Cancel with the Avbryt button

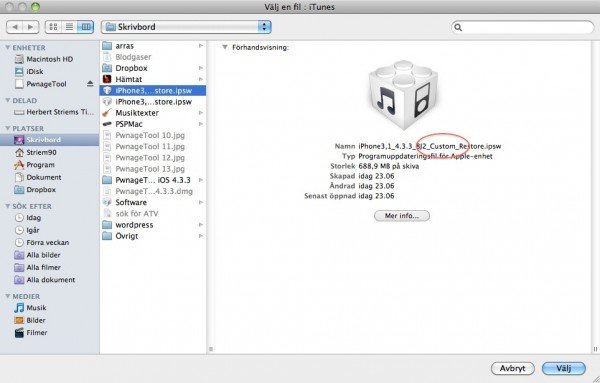coord(513,368)
